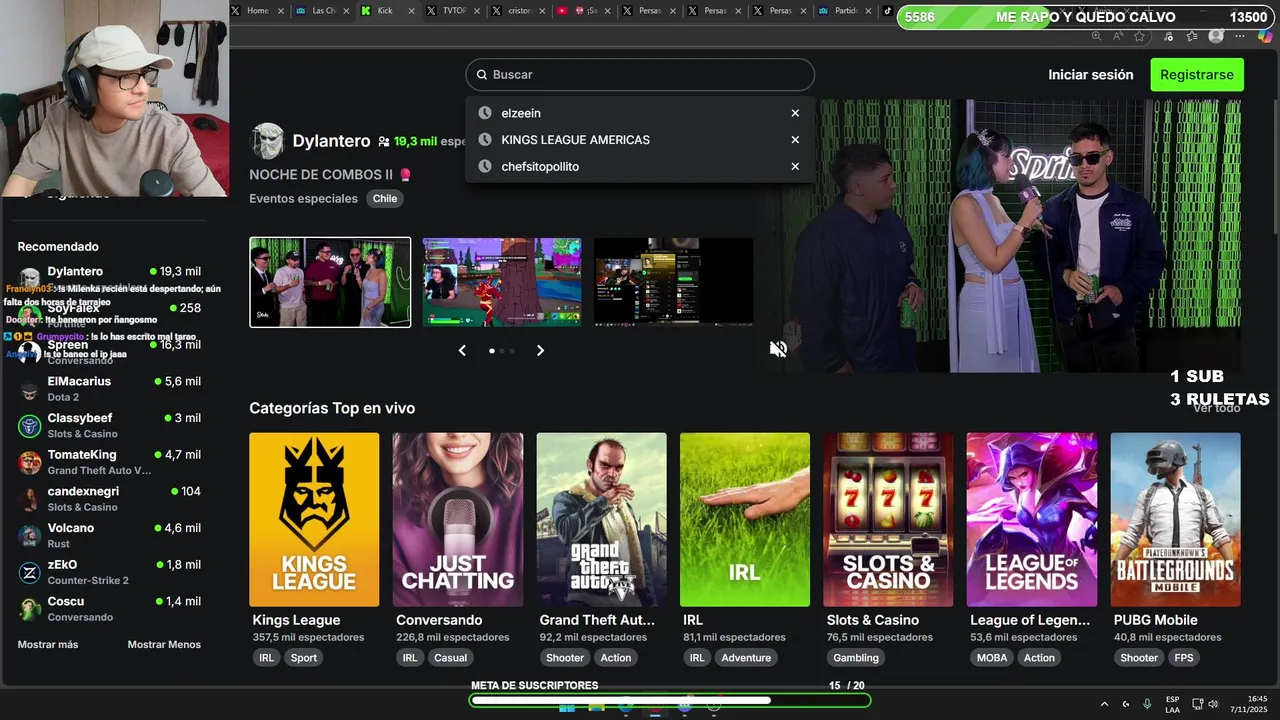Click the Iniciar sesión link
The image size is (1280, 720).
tap(1090, 75)
